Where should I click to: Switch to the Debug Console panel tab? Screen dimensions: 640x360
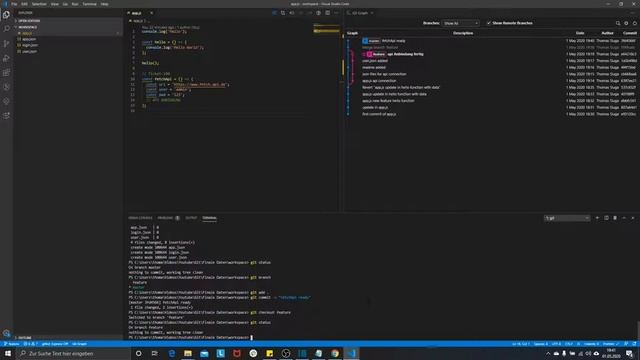140,218
